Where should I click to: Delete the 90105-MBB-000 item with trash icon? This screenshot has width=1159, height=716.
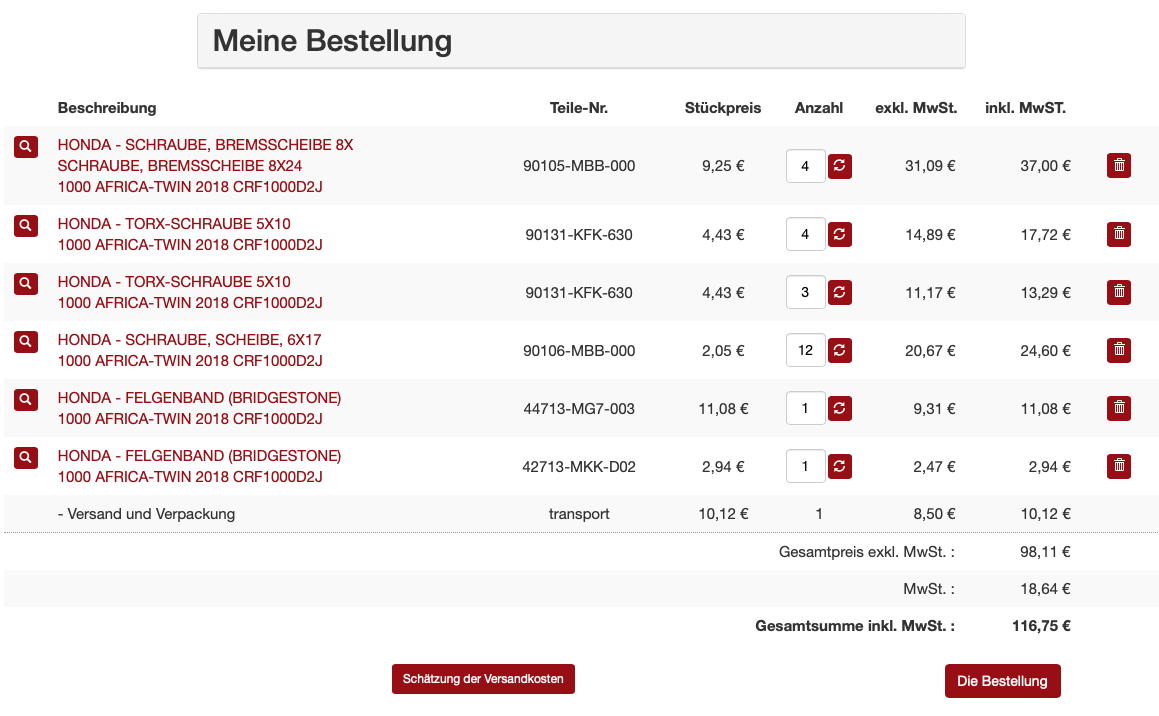pyautogui.click(x=1119, y=166)
